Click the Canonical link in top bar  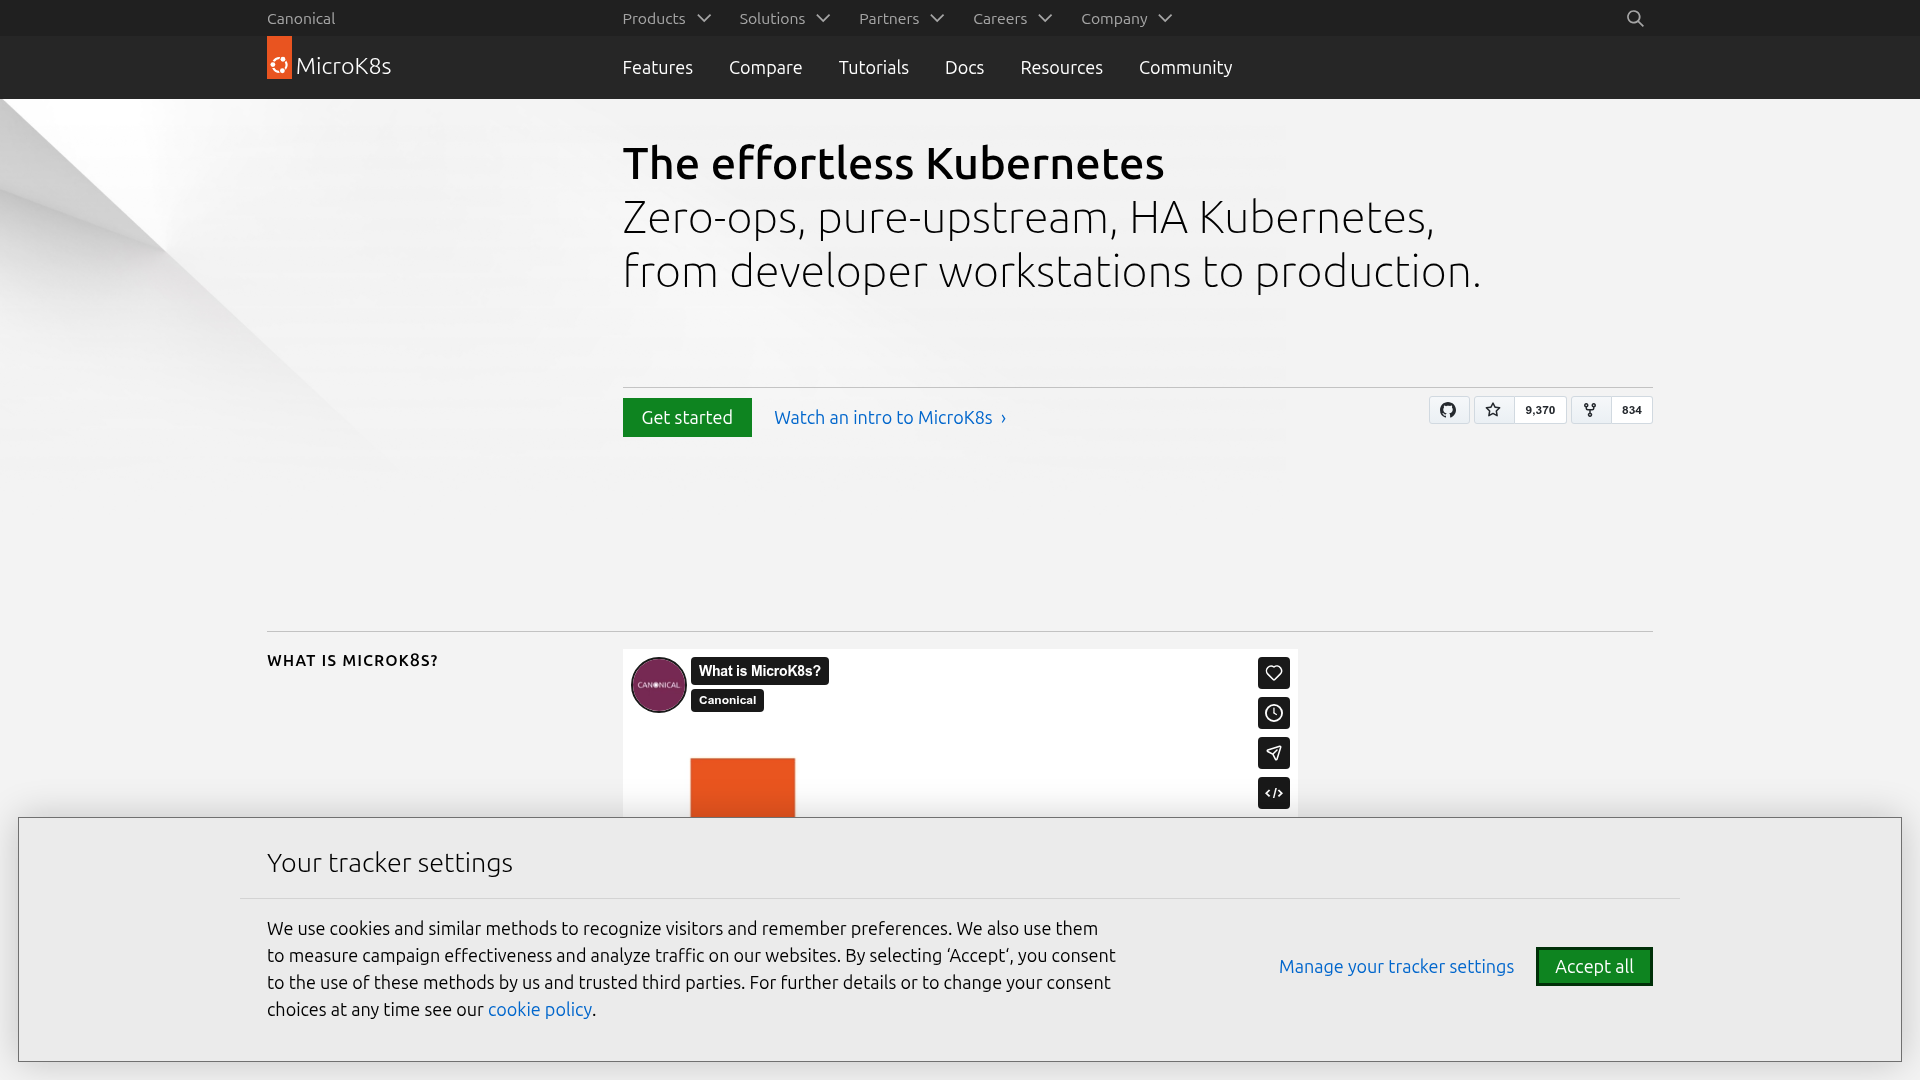pos(301,18)
